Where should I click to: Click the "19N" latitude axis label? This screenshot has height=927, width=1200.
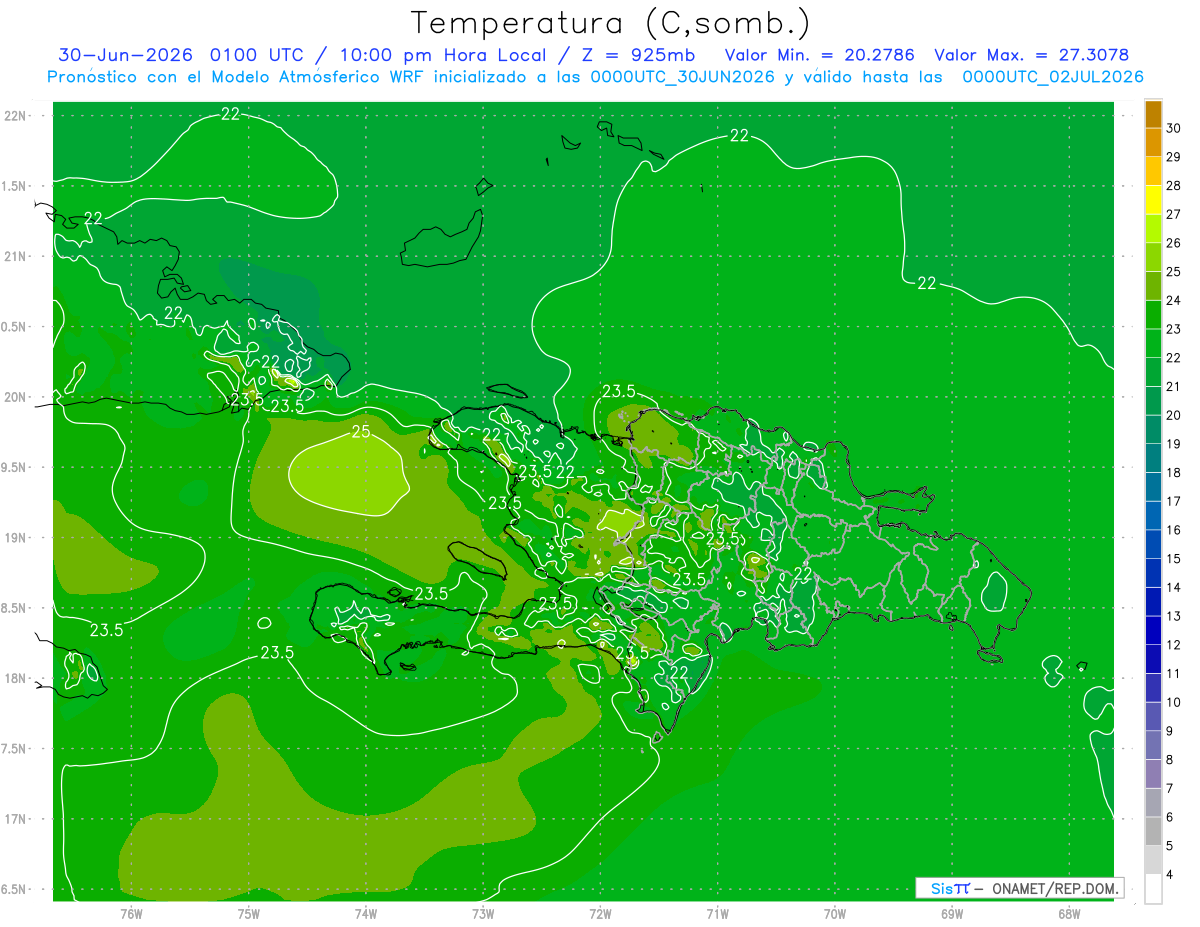[x=16, y=538]
